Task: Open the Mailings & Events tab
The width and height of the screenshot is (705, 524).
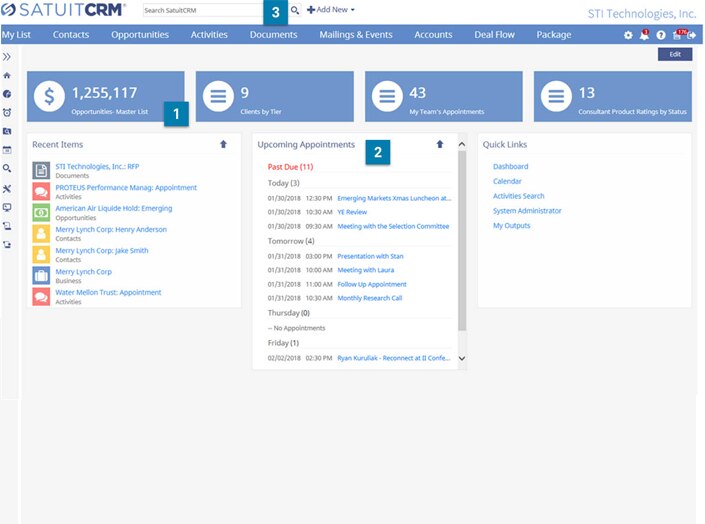Action: [356, 35]
